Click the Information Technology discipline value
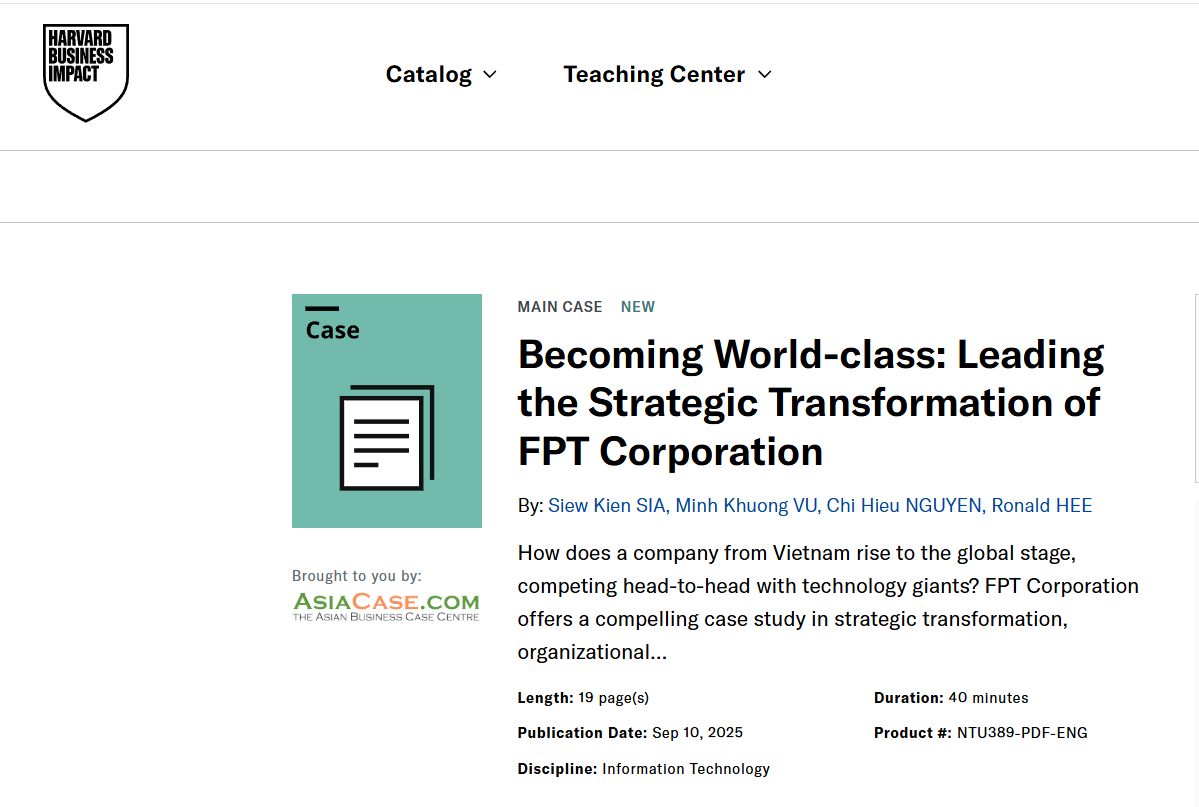Viewport: 1199px width, 807px height. tap(686, 769)
